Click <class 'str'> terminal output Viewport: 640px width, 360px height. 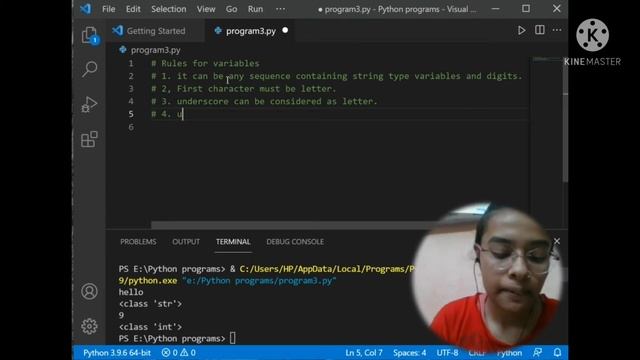pyautogui.click(x=150, y=304)
